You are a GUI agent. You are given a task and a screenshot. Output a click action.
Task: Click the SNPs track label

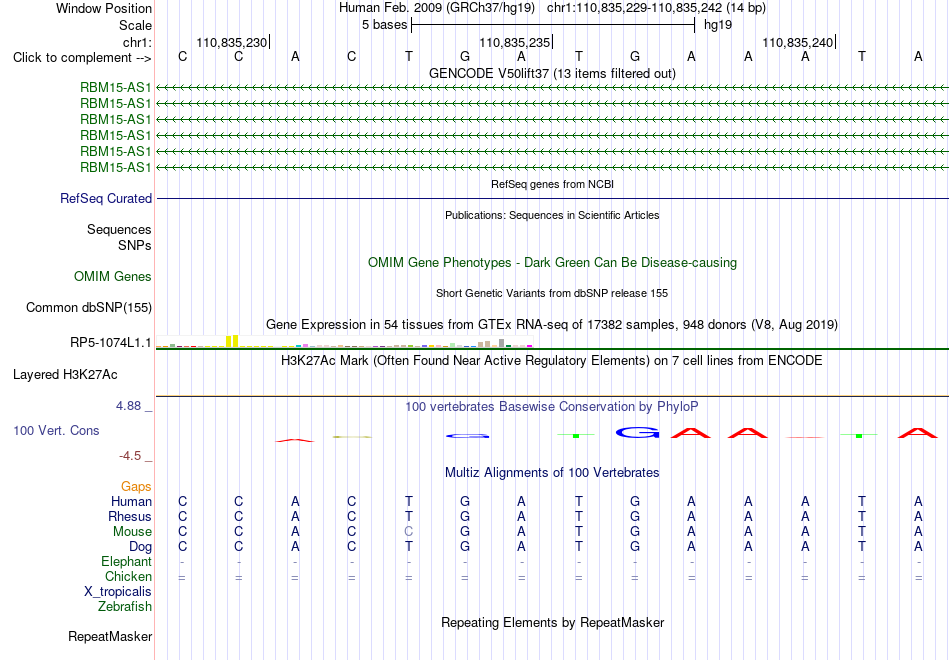tap(135, 245)
